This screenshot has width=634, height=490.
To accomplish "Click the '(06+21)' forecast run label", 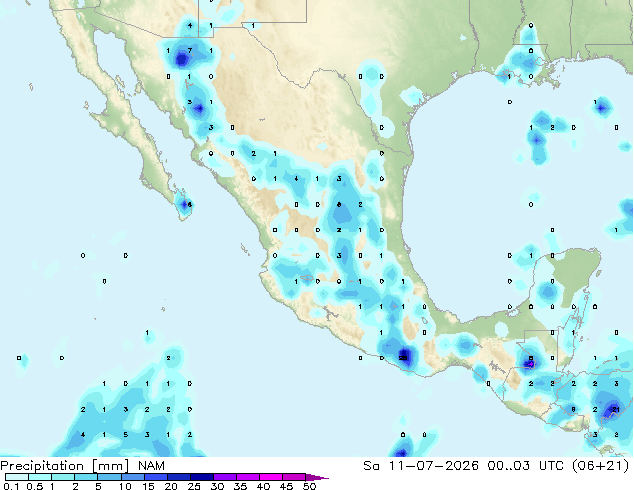I will (x=601, y=466).
